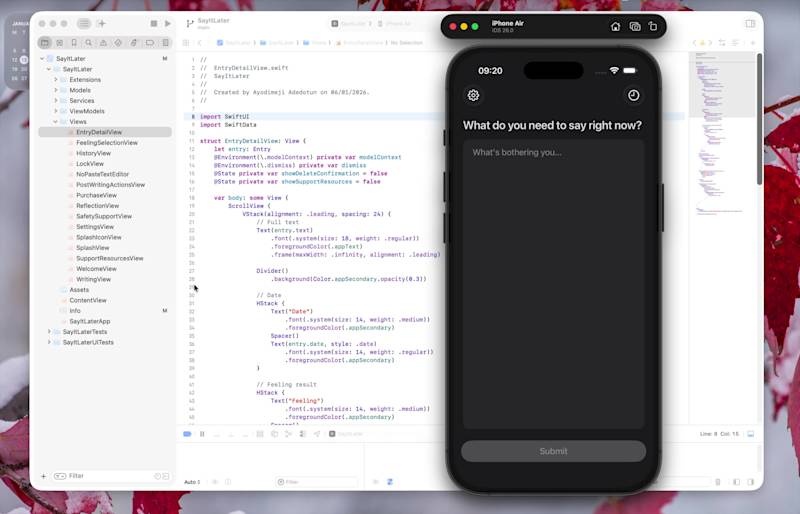Image resolution: width=800 pixels, height=514 pixels.
Task: Open WritingView file
Action: coord(93,279)
